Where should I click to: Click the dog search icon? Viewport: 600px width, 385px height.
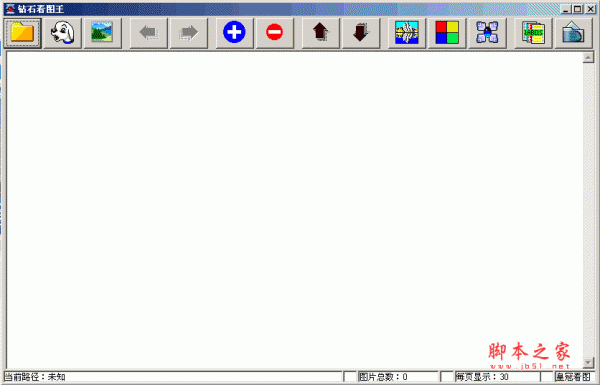coord(63,33)
